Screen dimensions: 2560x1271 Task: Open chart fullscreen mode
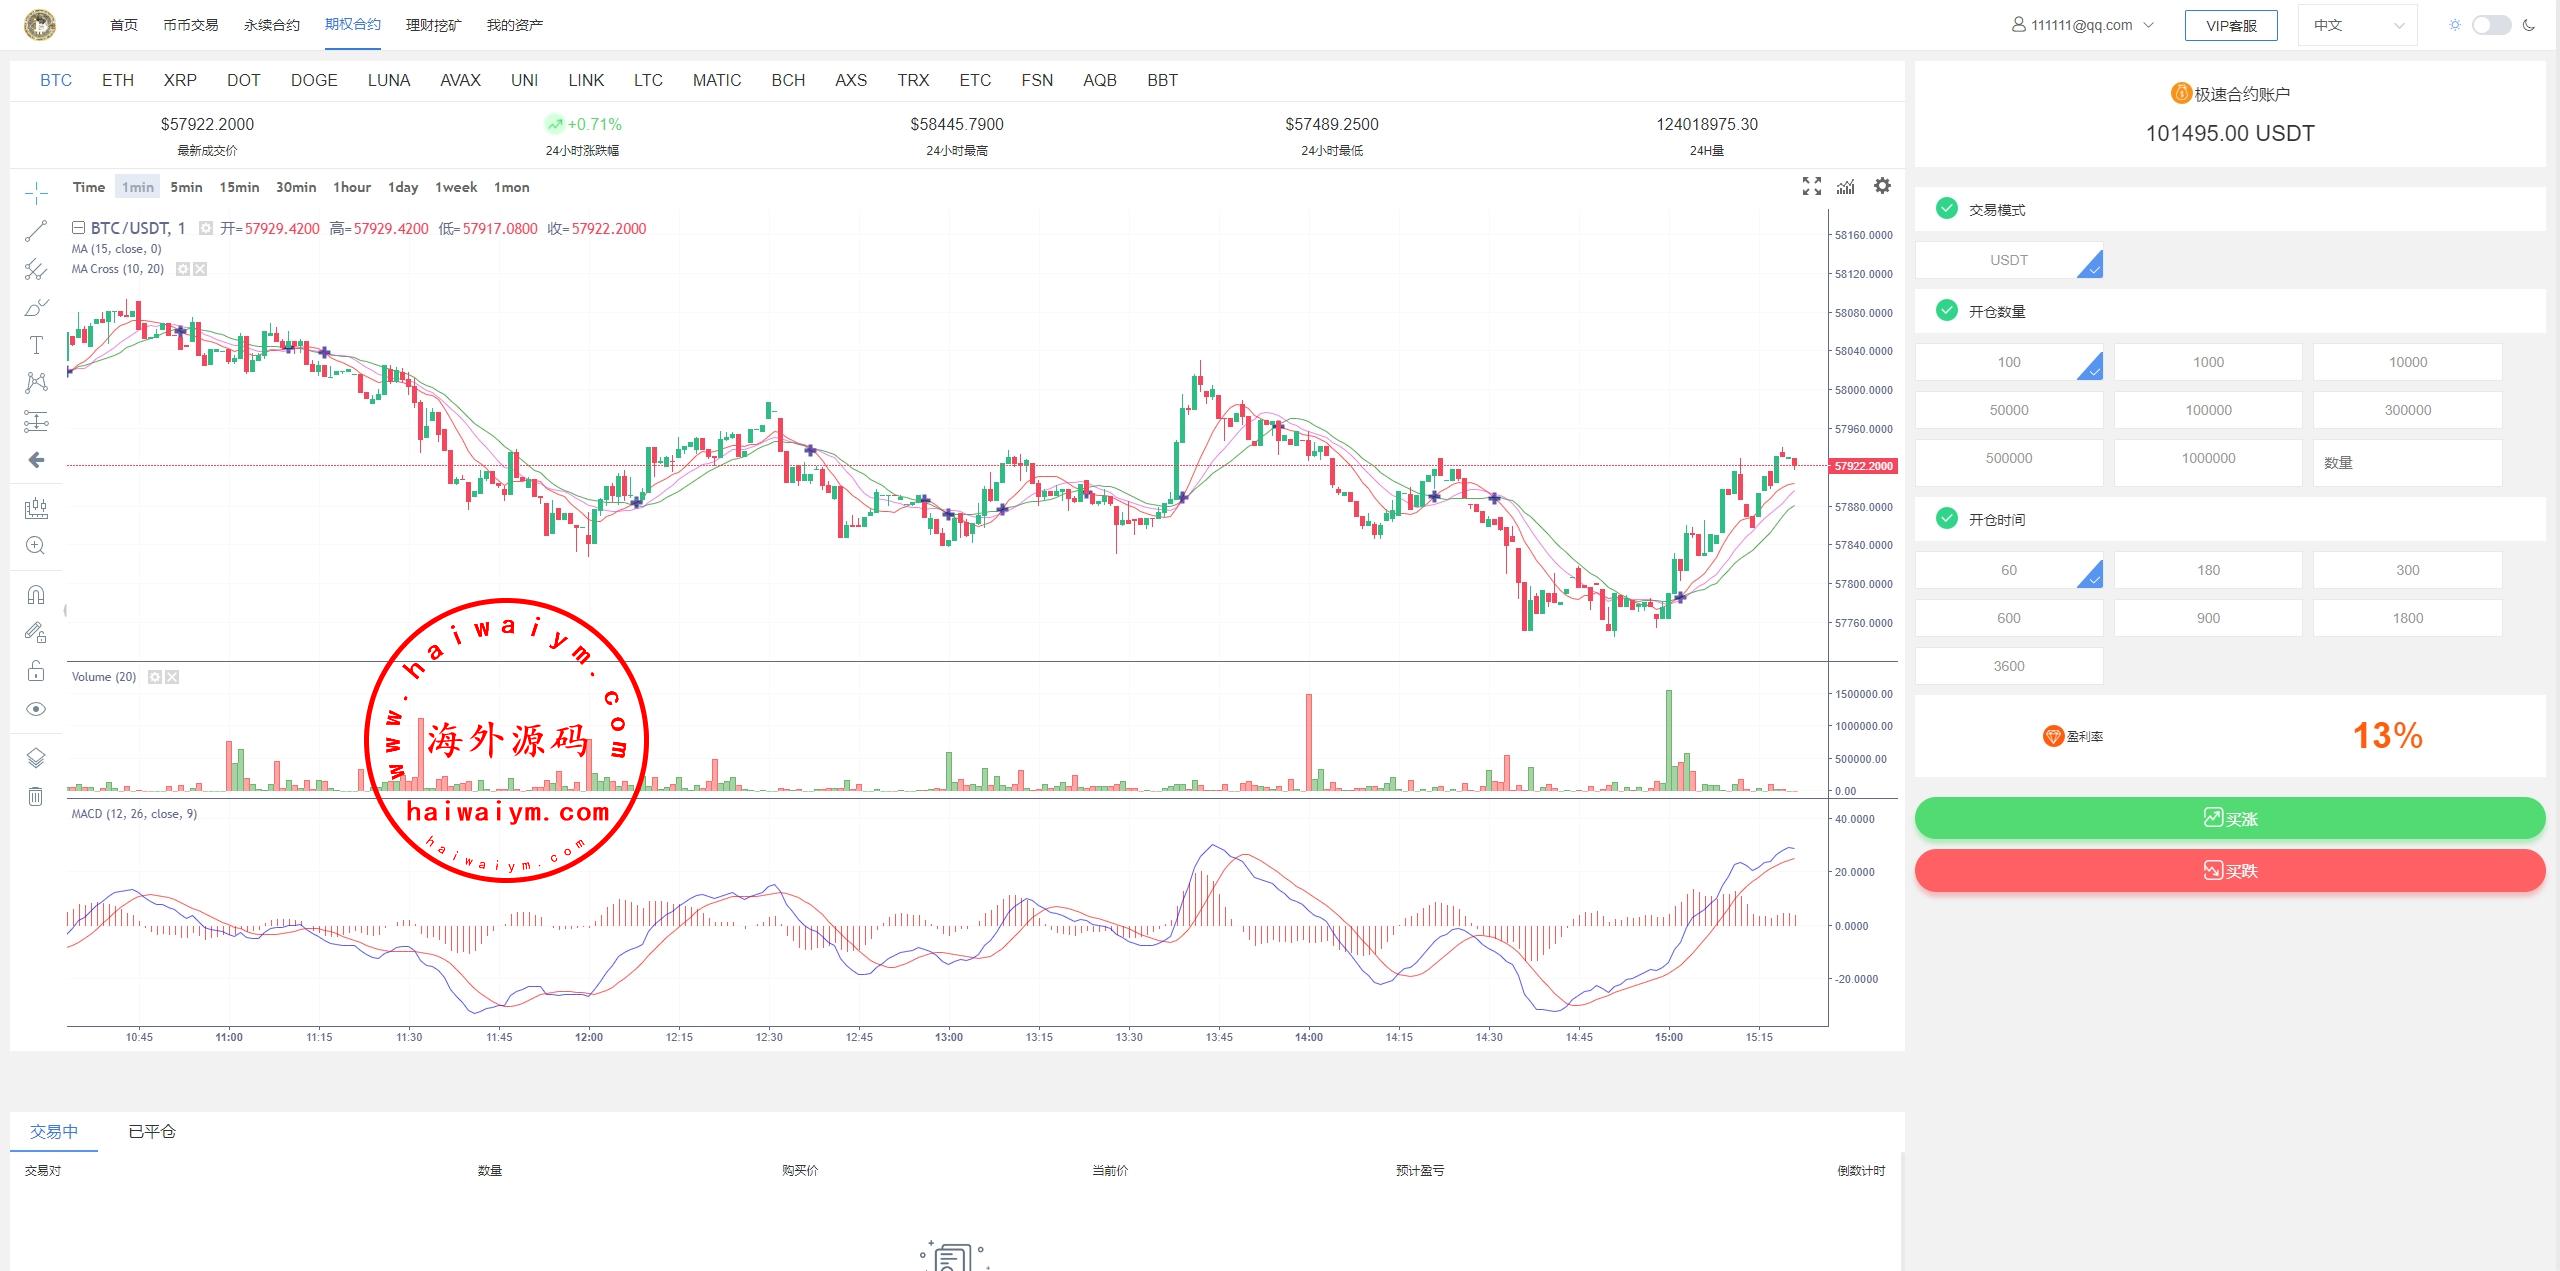point(1811,186)
